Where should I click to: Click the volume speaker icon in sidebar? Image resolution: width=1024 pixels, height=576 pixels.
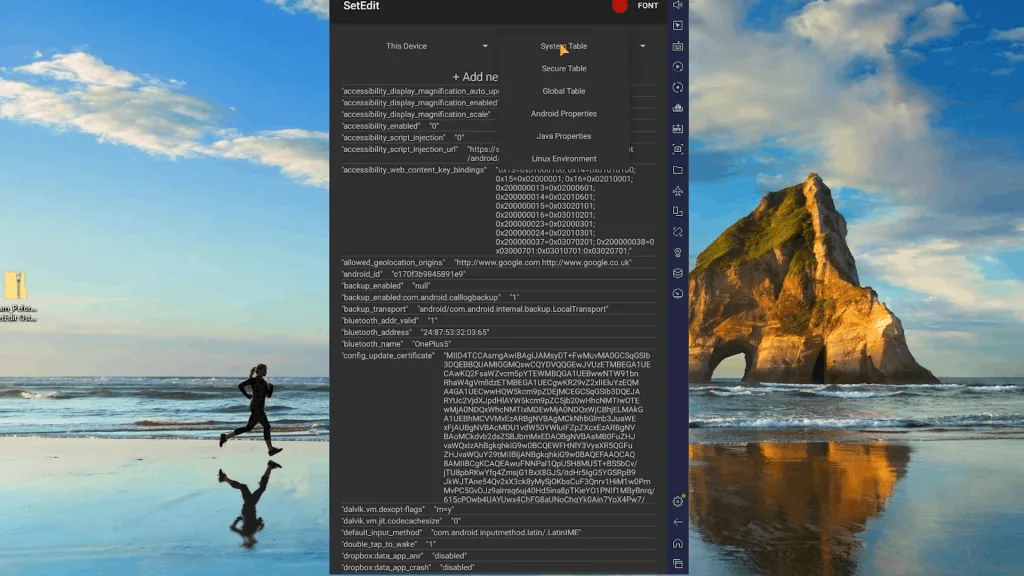678,5
